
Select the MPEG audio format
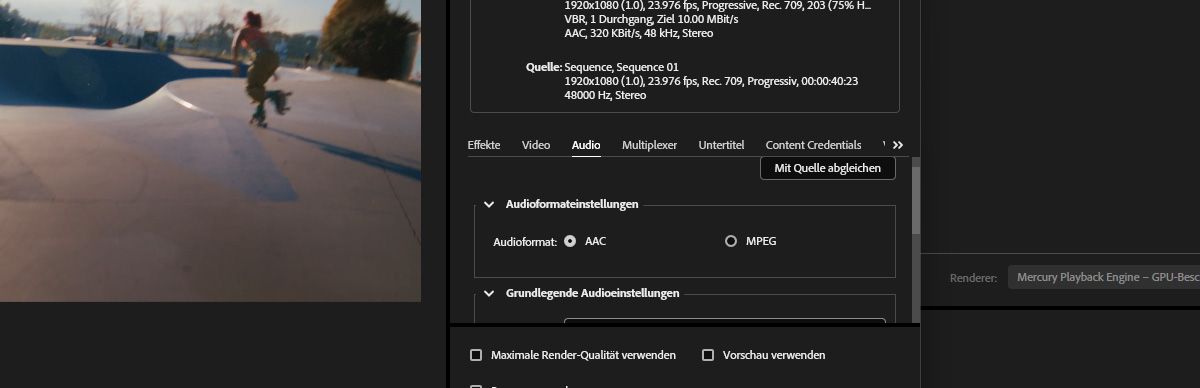click(731, 241)
